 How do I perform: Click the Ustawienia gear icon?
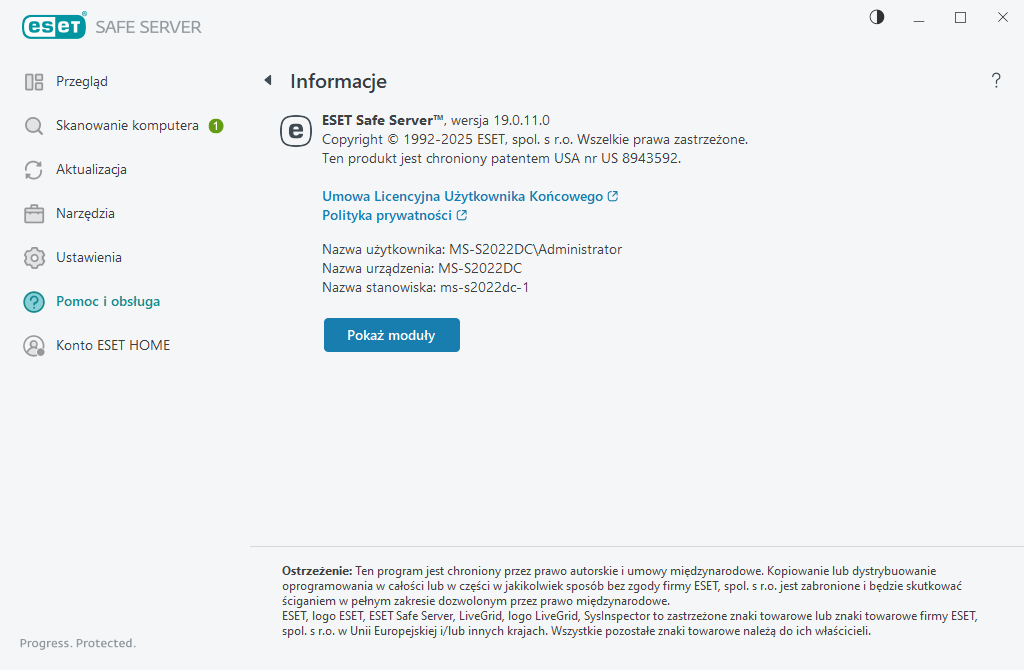[34, 258]
